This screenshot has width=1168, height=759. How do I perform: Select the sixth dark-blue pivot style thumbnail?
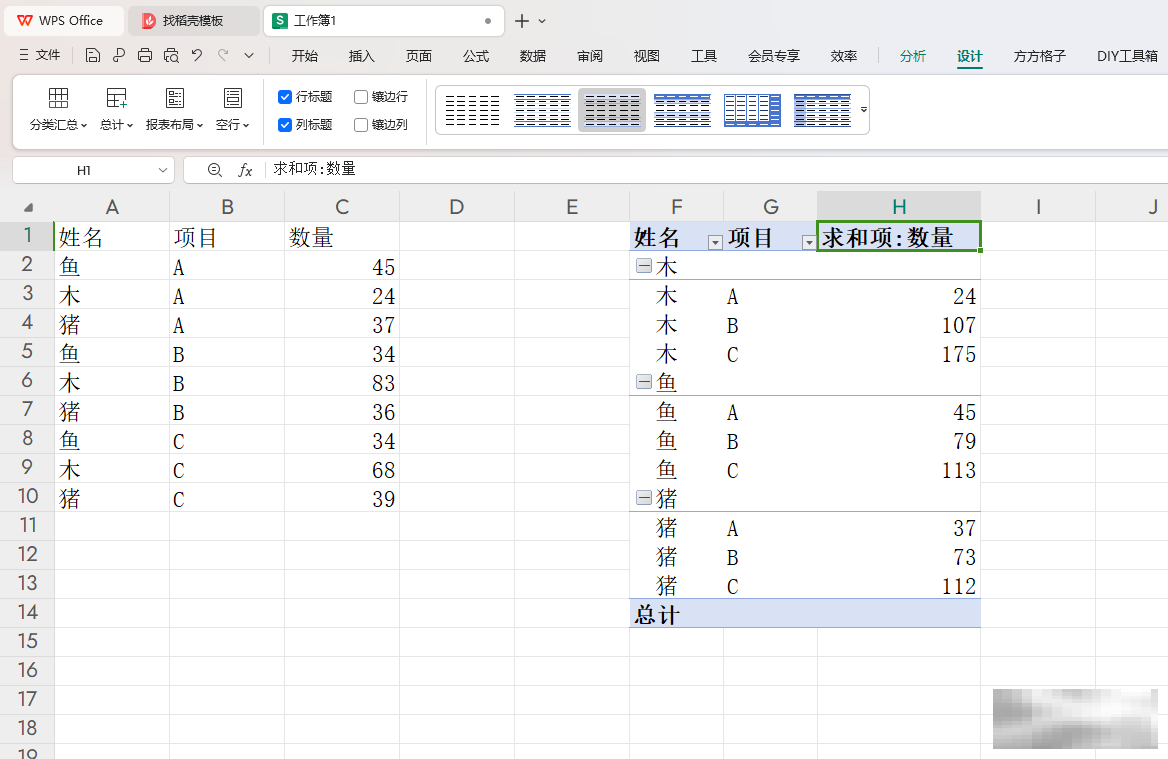click(822, 110)
